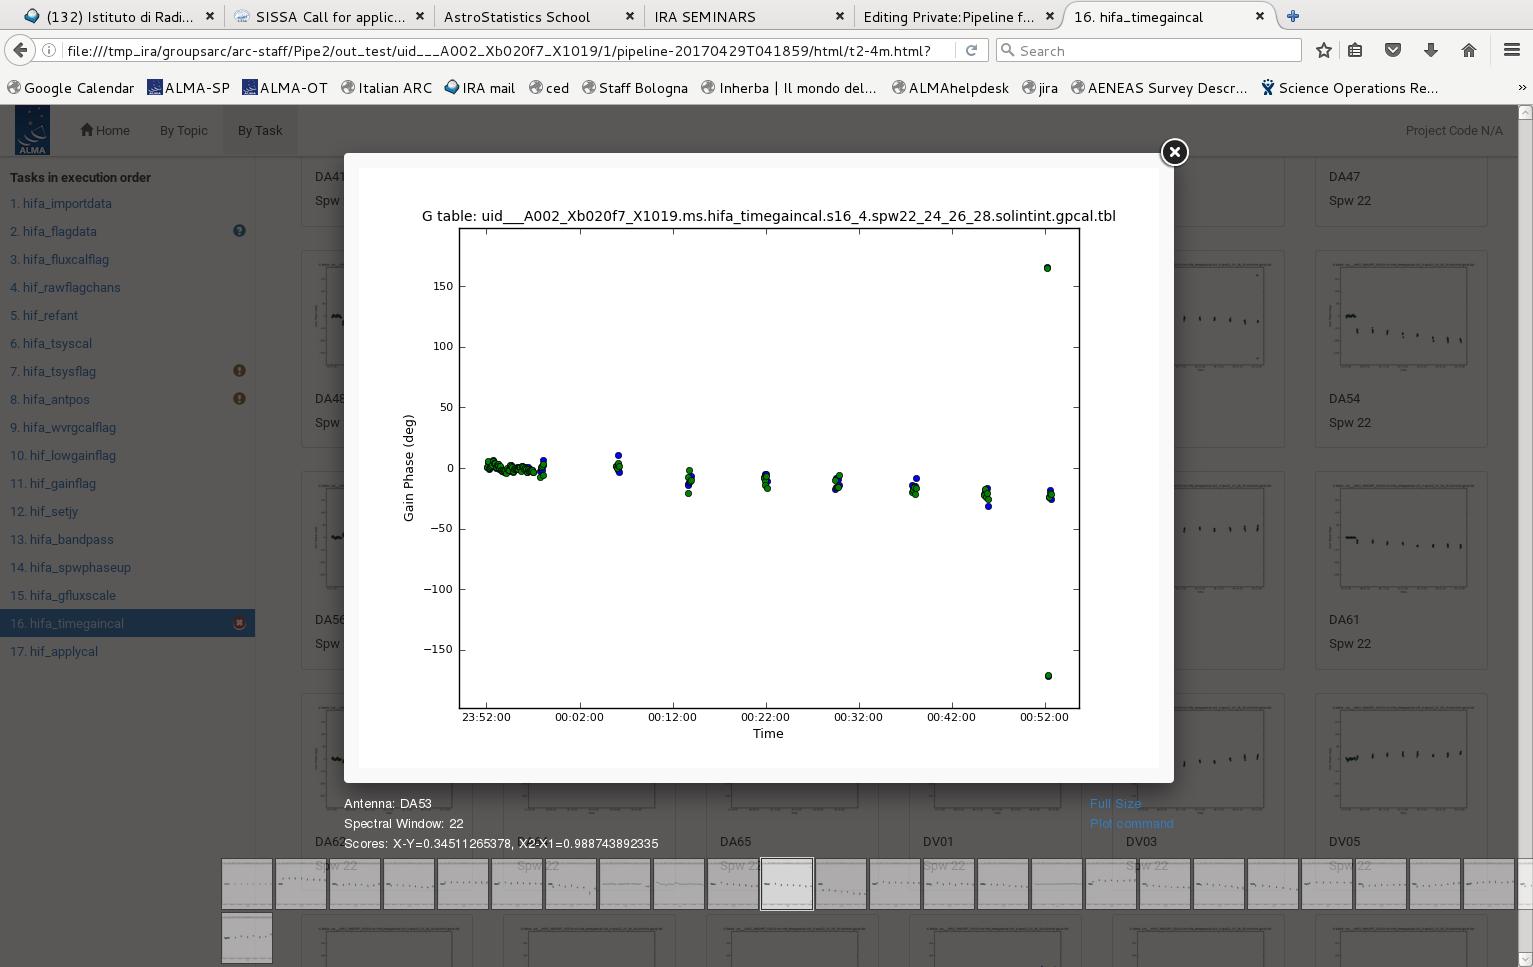Close the enlarged gain phase plot lightbox
The height and width of the screenshot is (967, 1533).
(x=1174, y=152)
